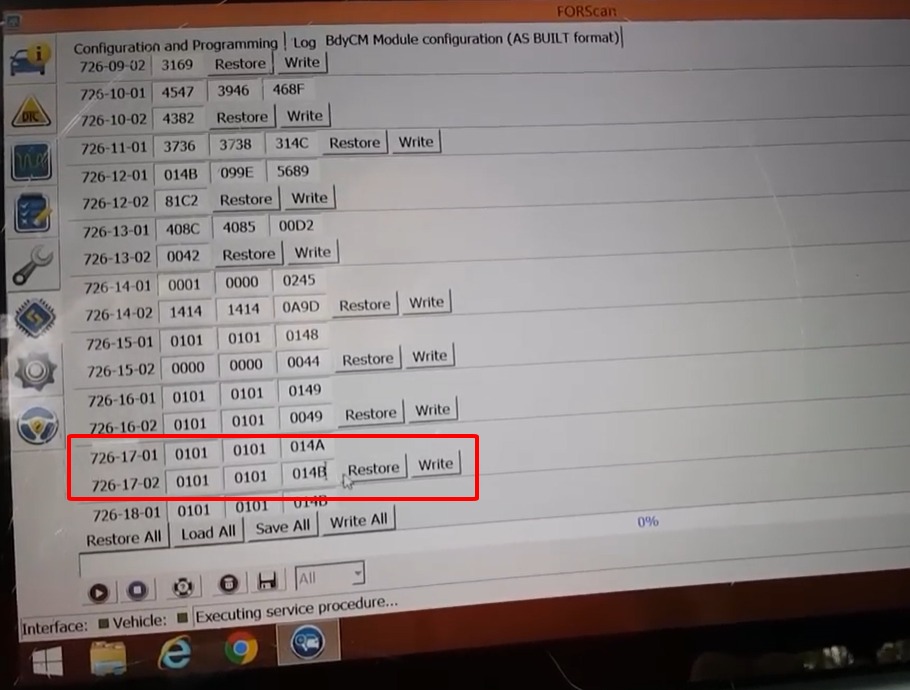Click the 0A9D field in row 726-14-02
This screenshot has height=690, width=910.
pos(301,306)
